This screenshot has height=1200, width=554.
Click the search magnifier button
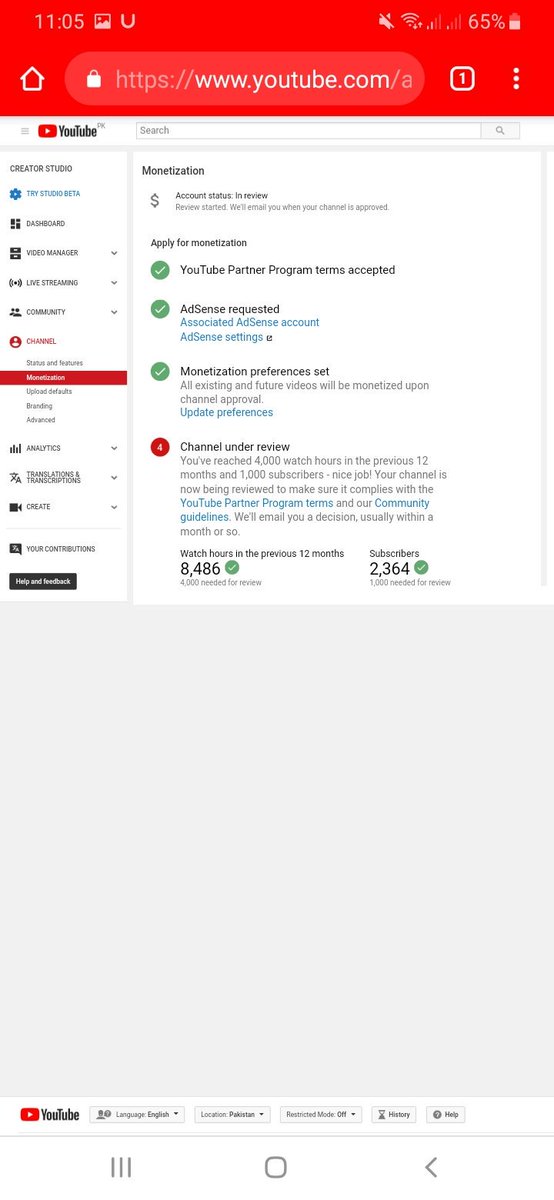[x=501, y=130]
